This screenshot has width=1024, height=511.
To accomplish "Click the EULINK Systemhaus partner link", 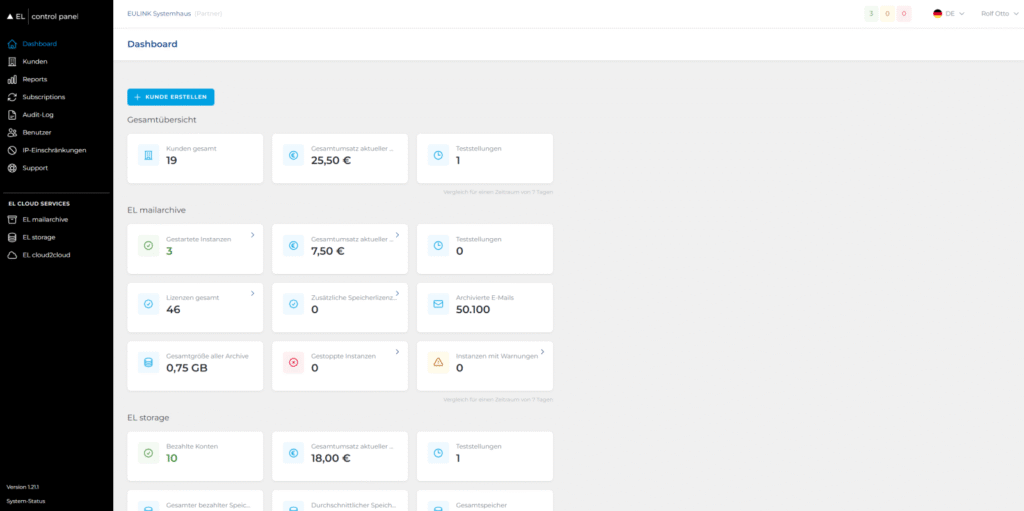I will pyautogui.click(x=159, y=13).
